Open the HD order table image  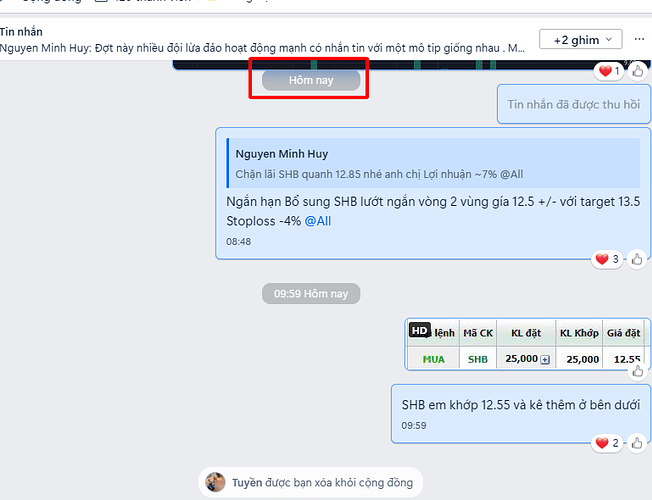(527, 344)
